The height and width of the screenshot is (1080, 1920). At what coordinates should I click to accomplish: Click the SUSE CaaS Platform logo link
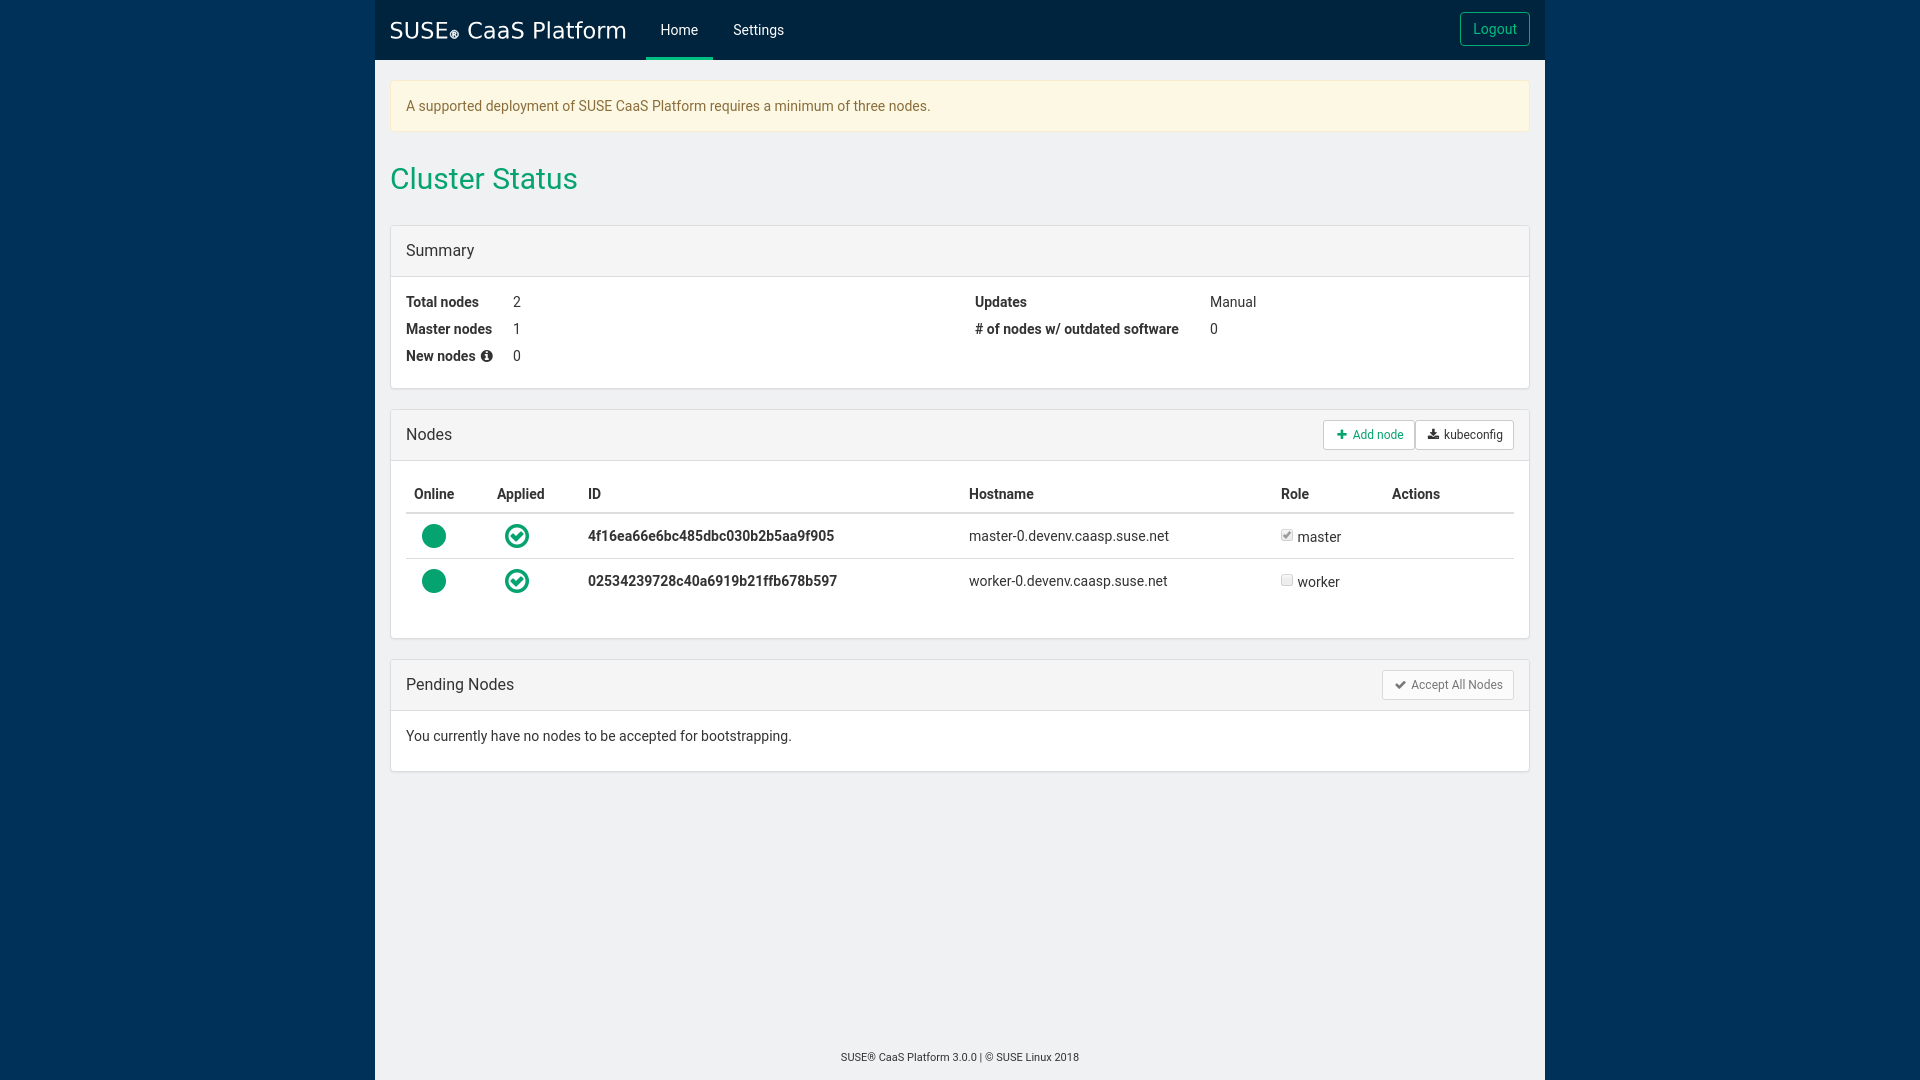(x=508, y=30)
